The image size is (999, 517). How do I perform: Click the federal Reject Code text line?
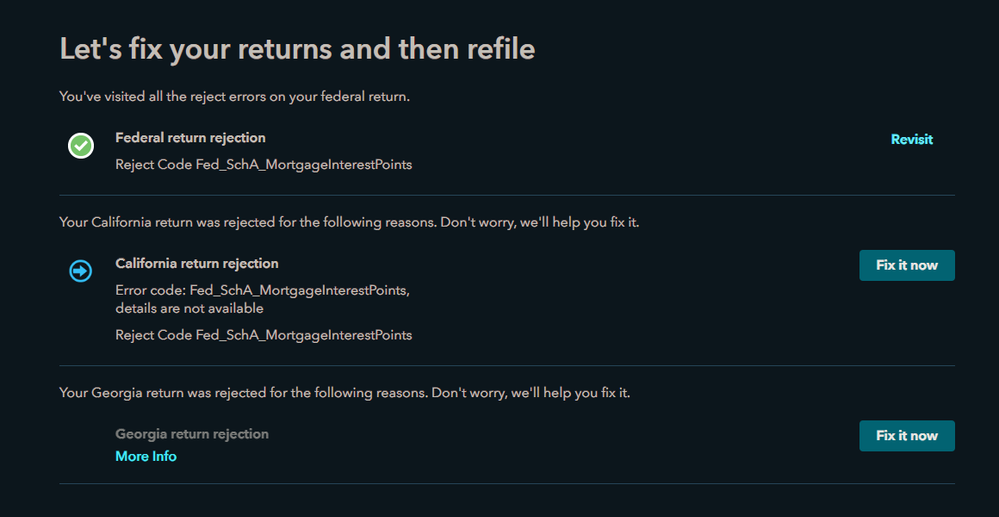coord(263,164)
